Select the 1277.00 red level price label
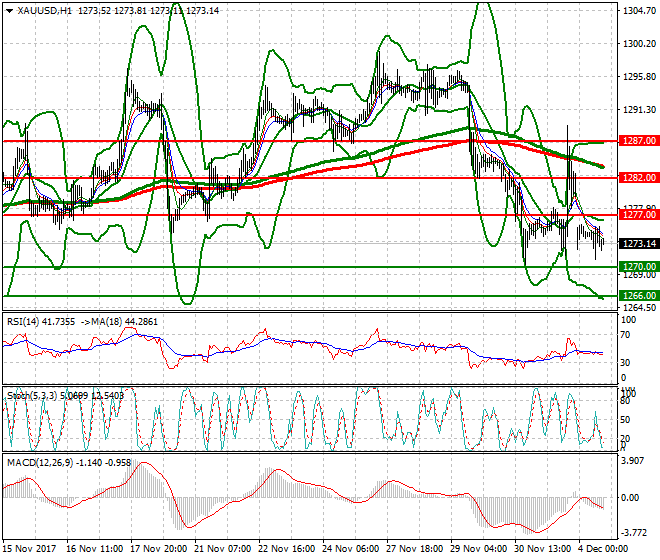Image resolution: width=660 pixels, height=560 pixels. coord(639,215)
